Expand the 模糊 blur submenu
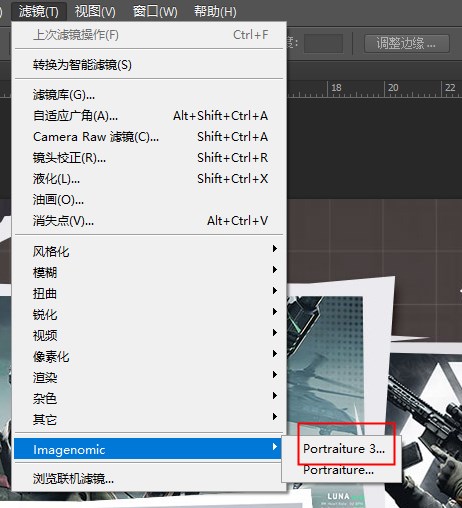The height and width of the screenshot is (508, 462). pyautogui.click(x=149, y=272)
